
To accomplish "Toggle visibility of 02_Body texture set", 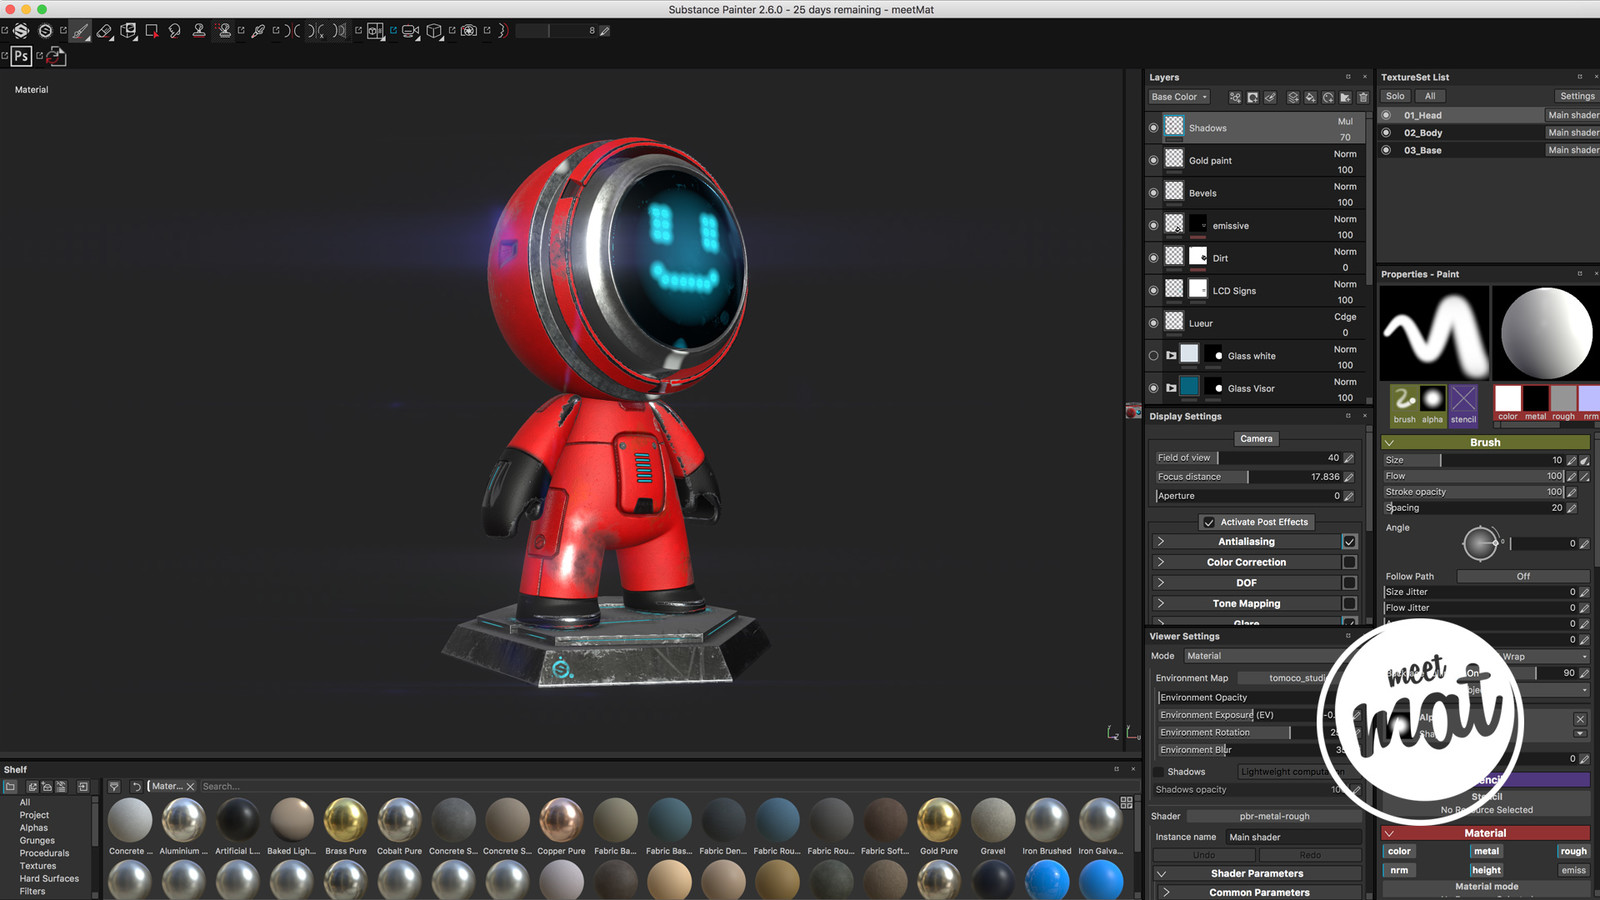I will [x=1386, y=133].
